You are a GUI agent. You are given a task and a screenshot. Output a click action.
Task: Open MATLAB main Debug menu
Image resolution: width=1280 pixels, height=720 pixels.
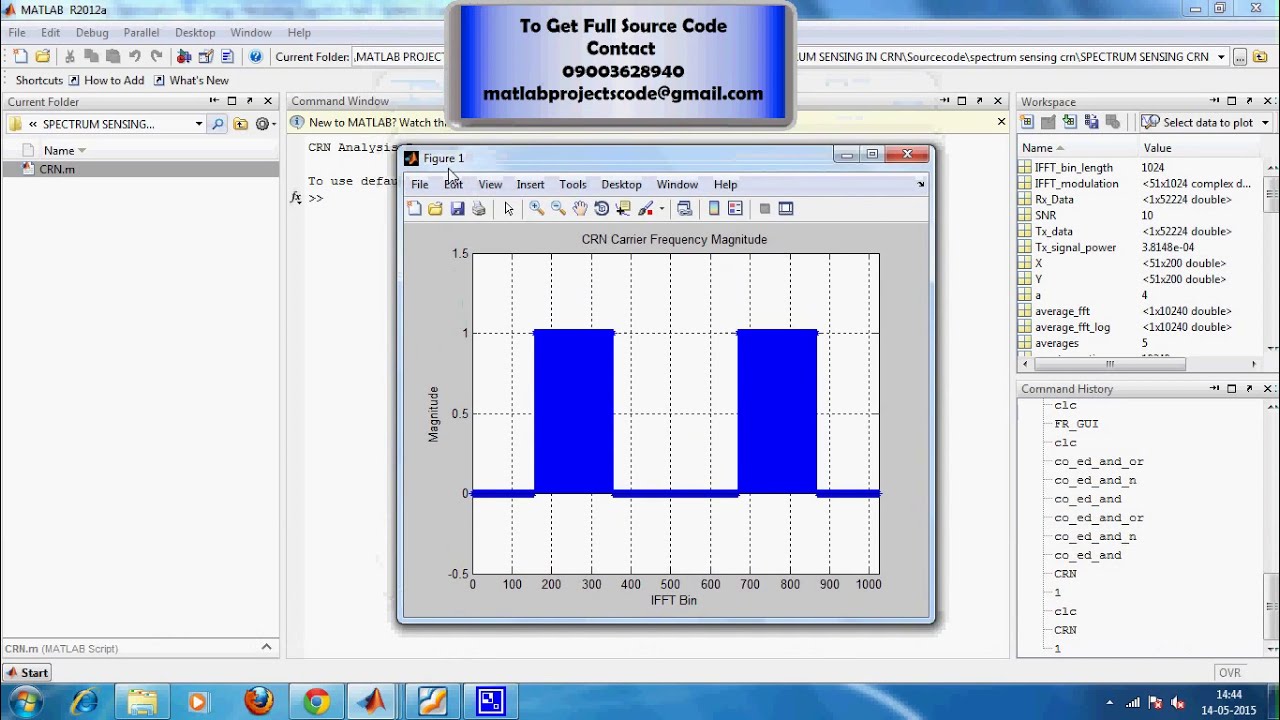coord(92,32)
